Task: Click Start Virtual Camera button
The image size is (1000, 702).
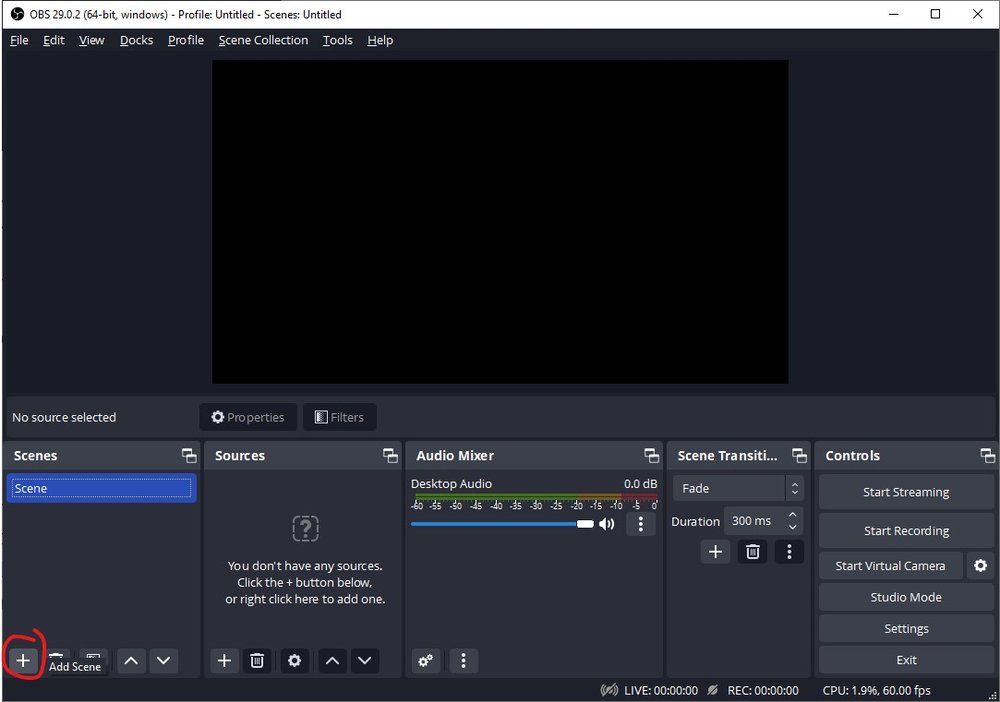Action: (890, 566)
